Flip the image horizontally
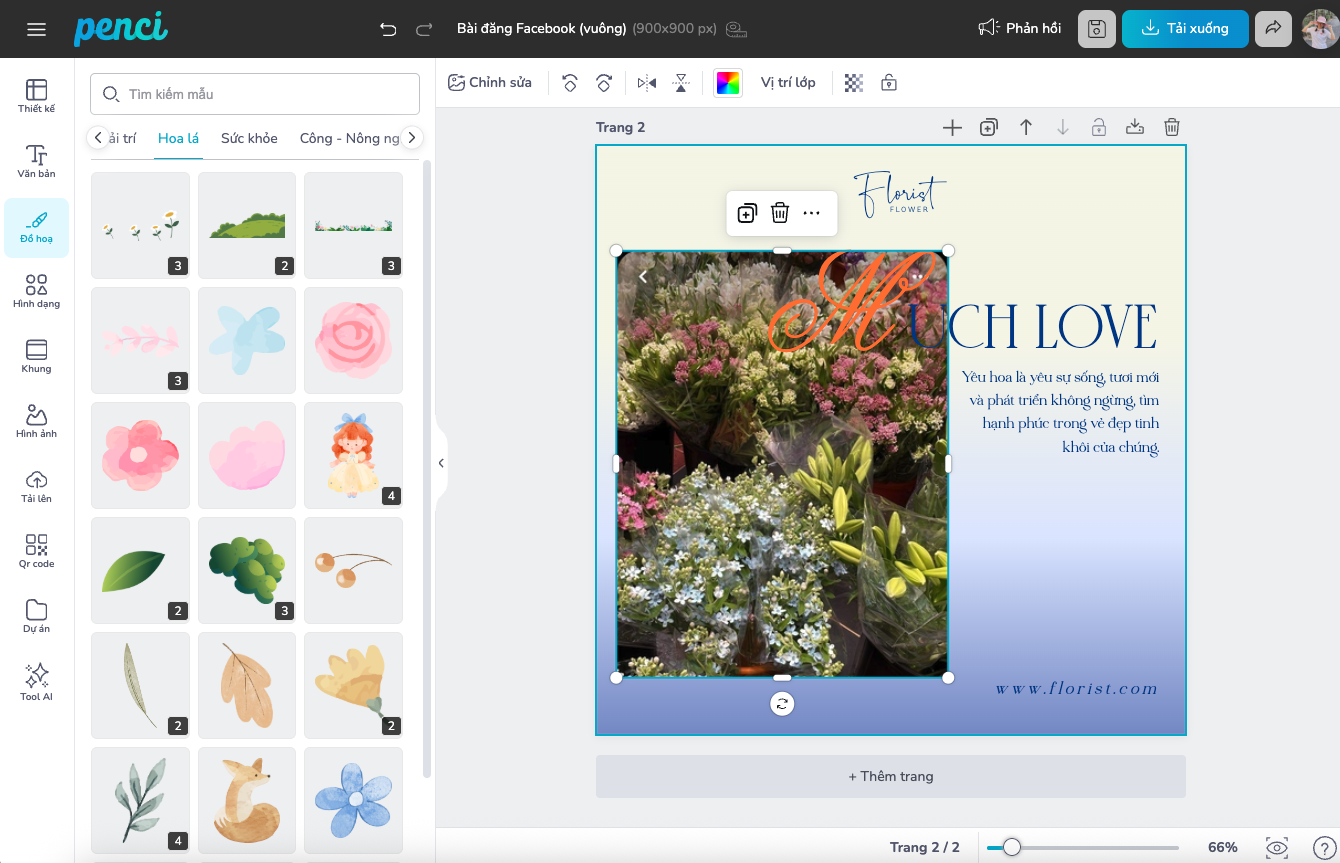1340x863 pixels. coord(647,83)
